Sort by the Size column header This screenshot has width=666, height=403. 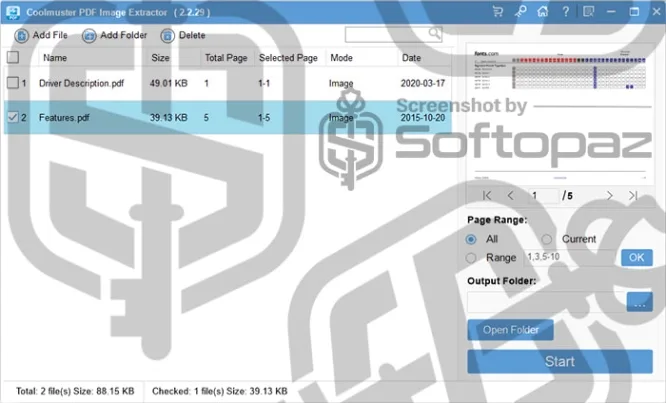coord(160,58)
